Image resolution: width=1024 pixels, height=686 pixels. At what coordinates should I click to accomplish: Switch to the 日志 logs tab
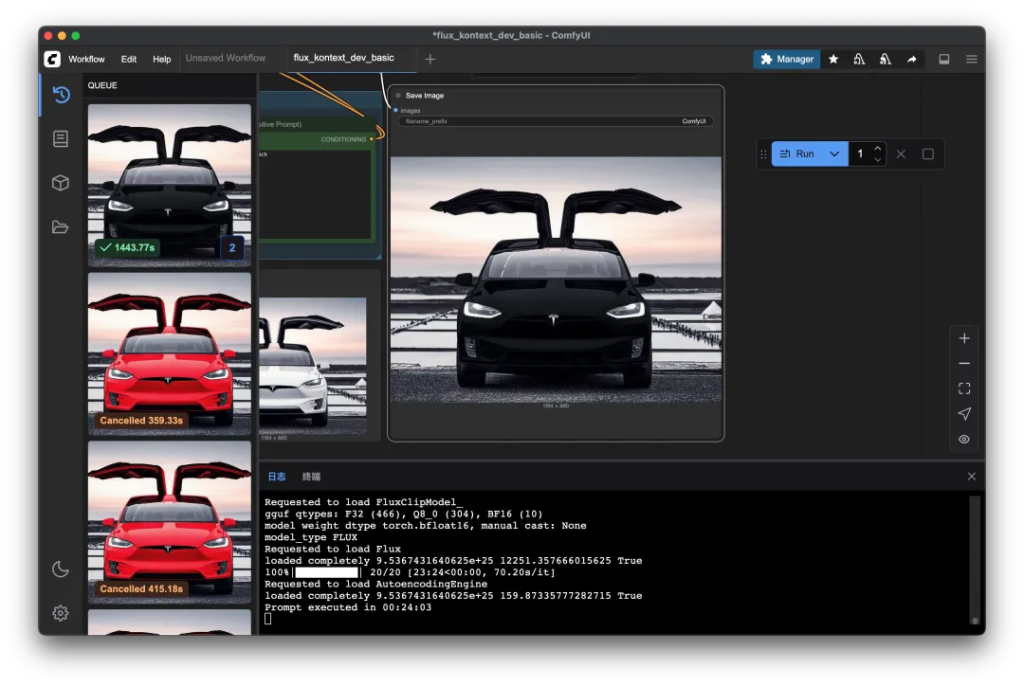[x=277, y=476]
